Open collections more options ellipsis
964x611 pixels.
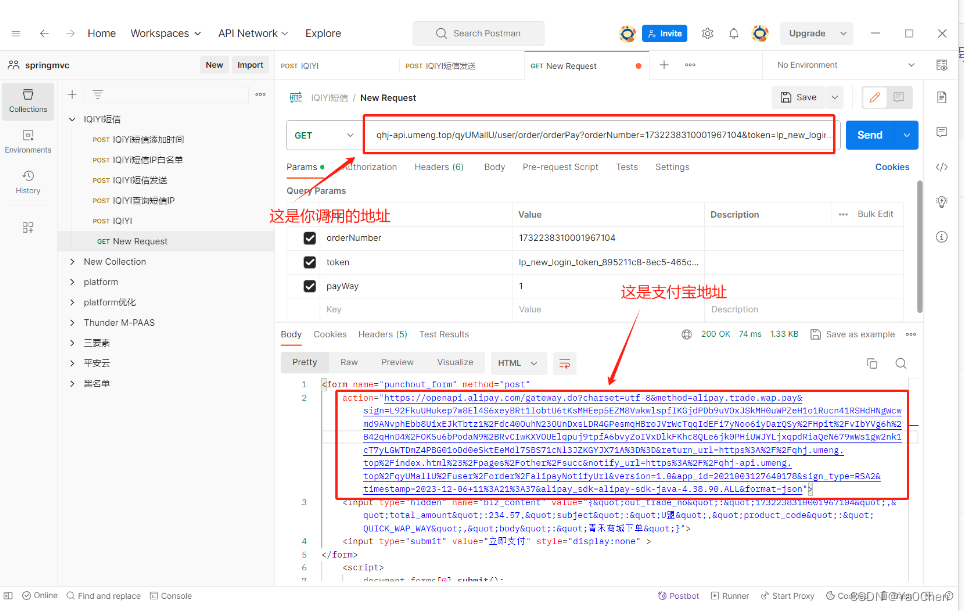tap(261, 95)
